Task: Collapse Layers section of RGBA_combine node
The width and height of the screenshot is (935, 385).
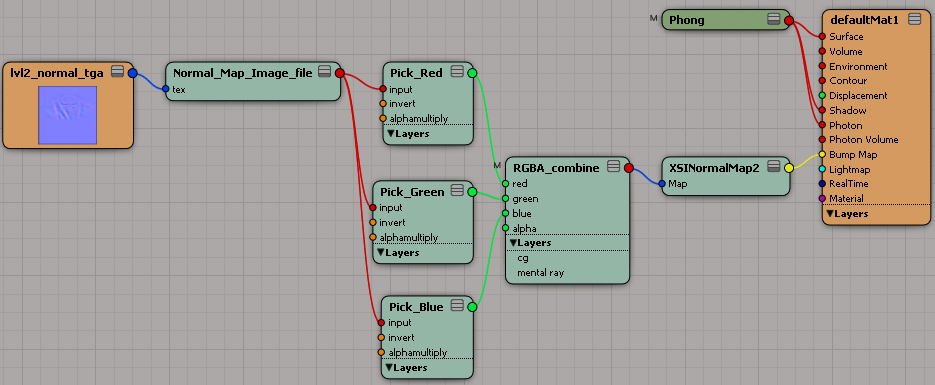Action: 530,243
